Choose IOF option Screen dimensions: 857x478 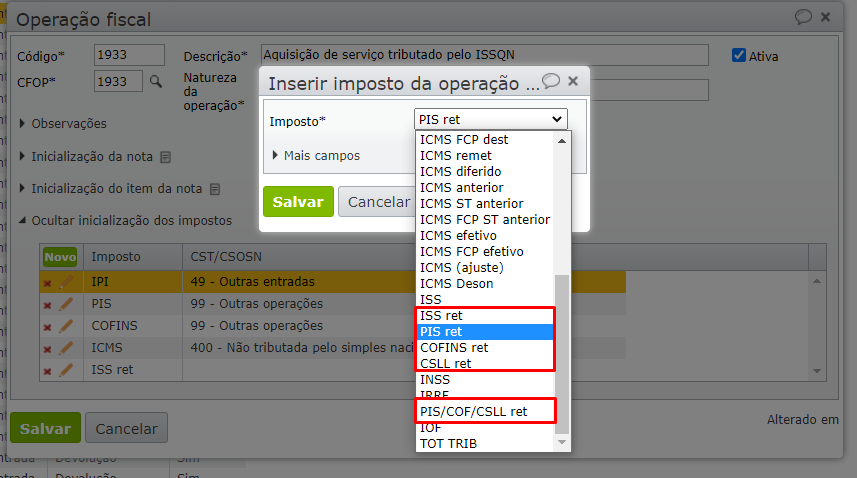coord(485,428)
